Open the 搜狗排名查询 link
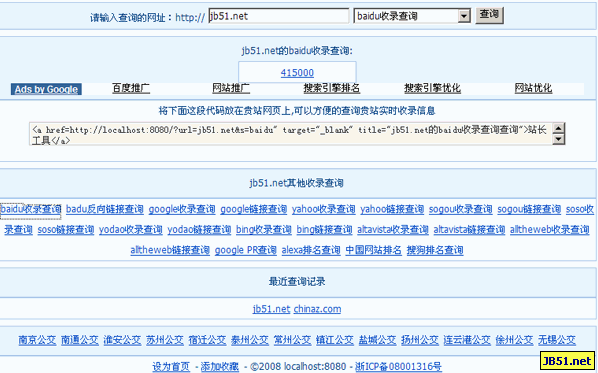Viewport: 598px width, 373px height. click(x=435, y=251)
